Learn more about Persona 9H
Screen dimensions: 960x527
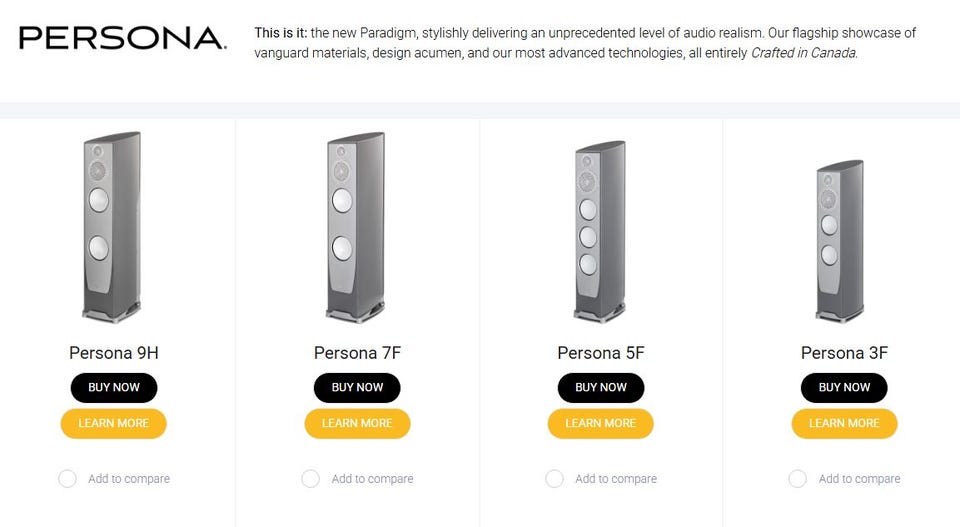tap(114, 423)
